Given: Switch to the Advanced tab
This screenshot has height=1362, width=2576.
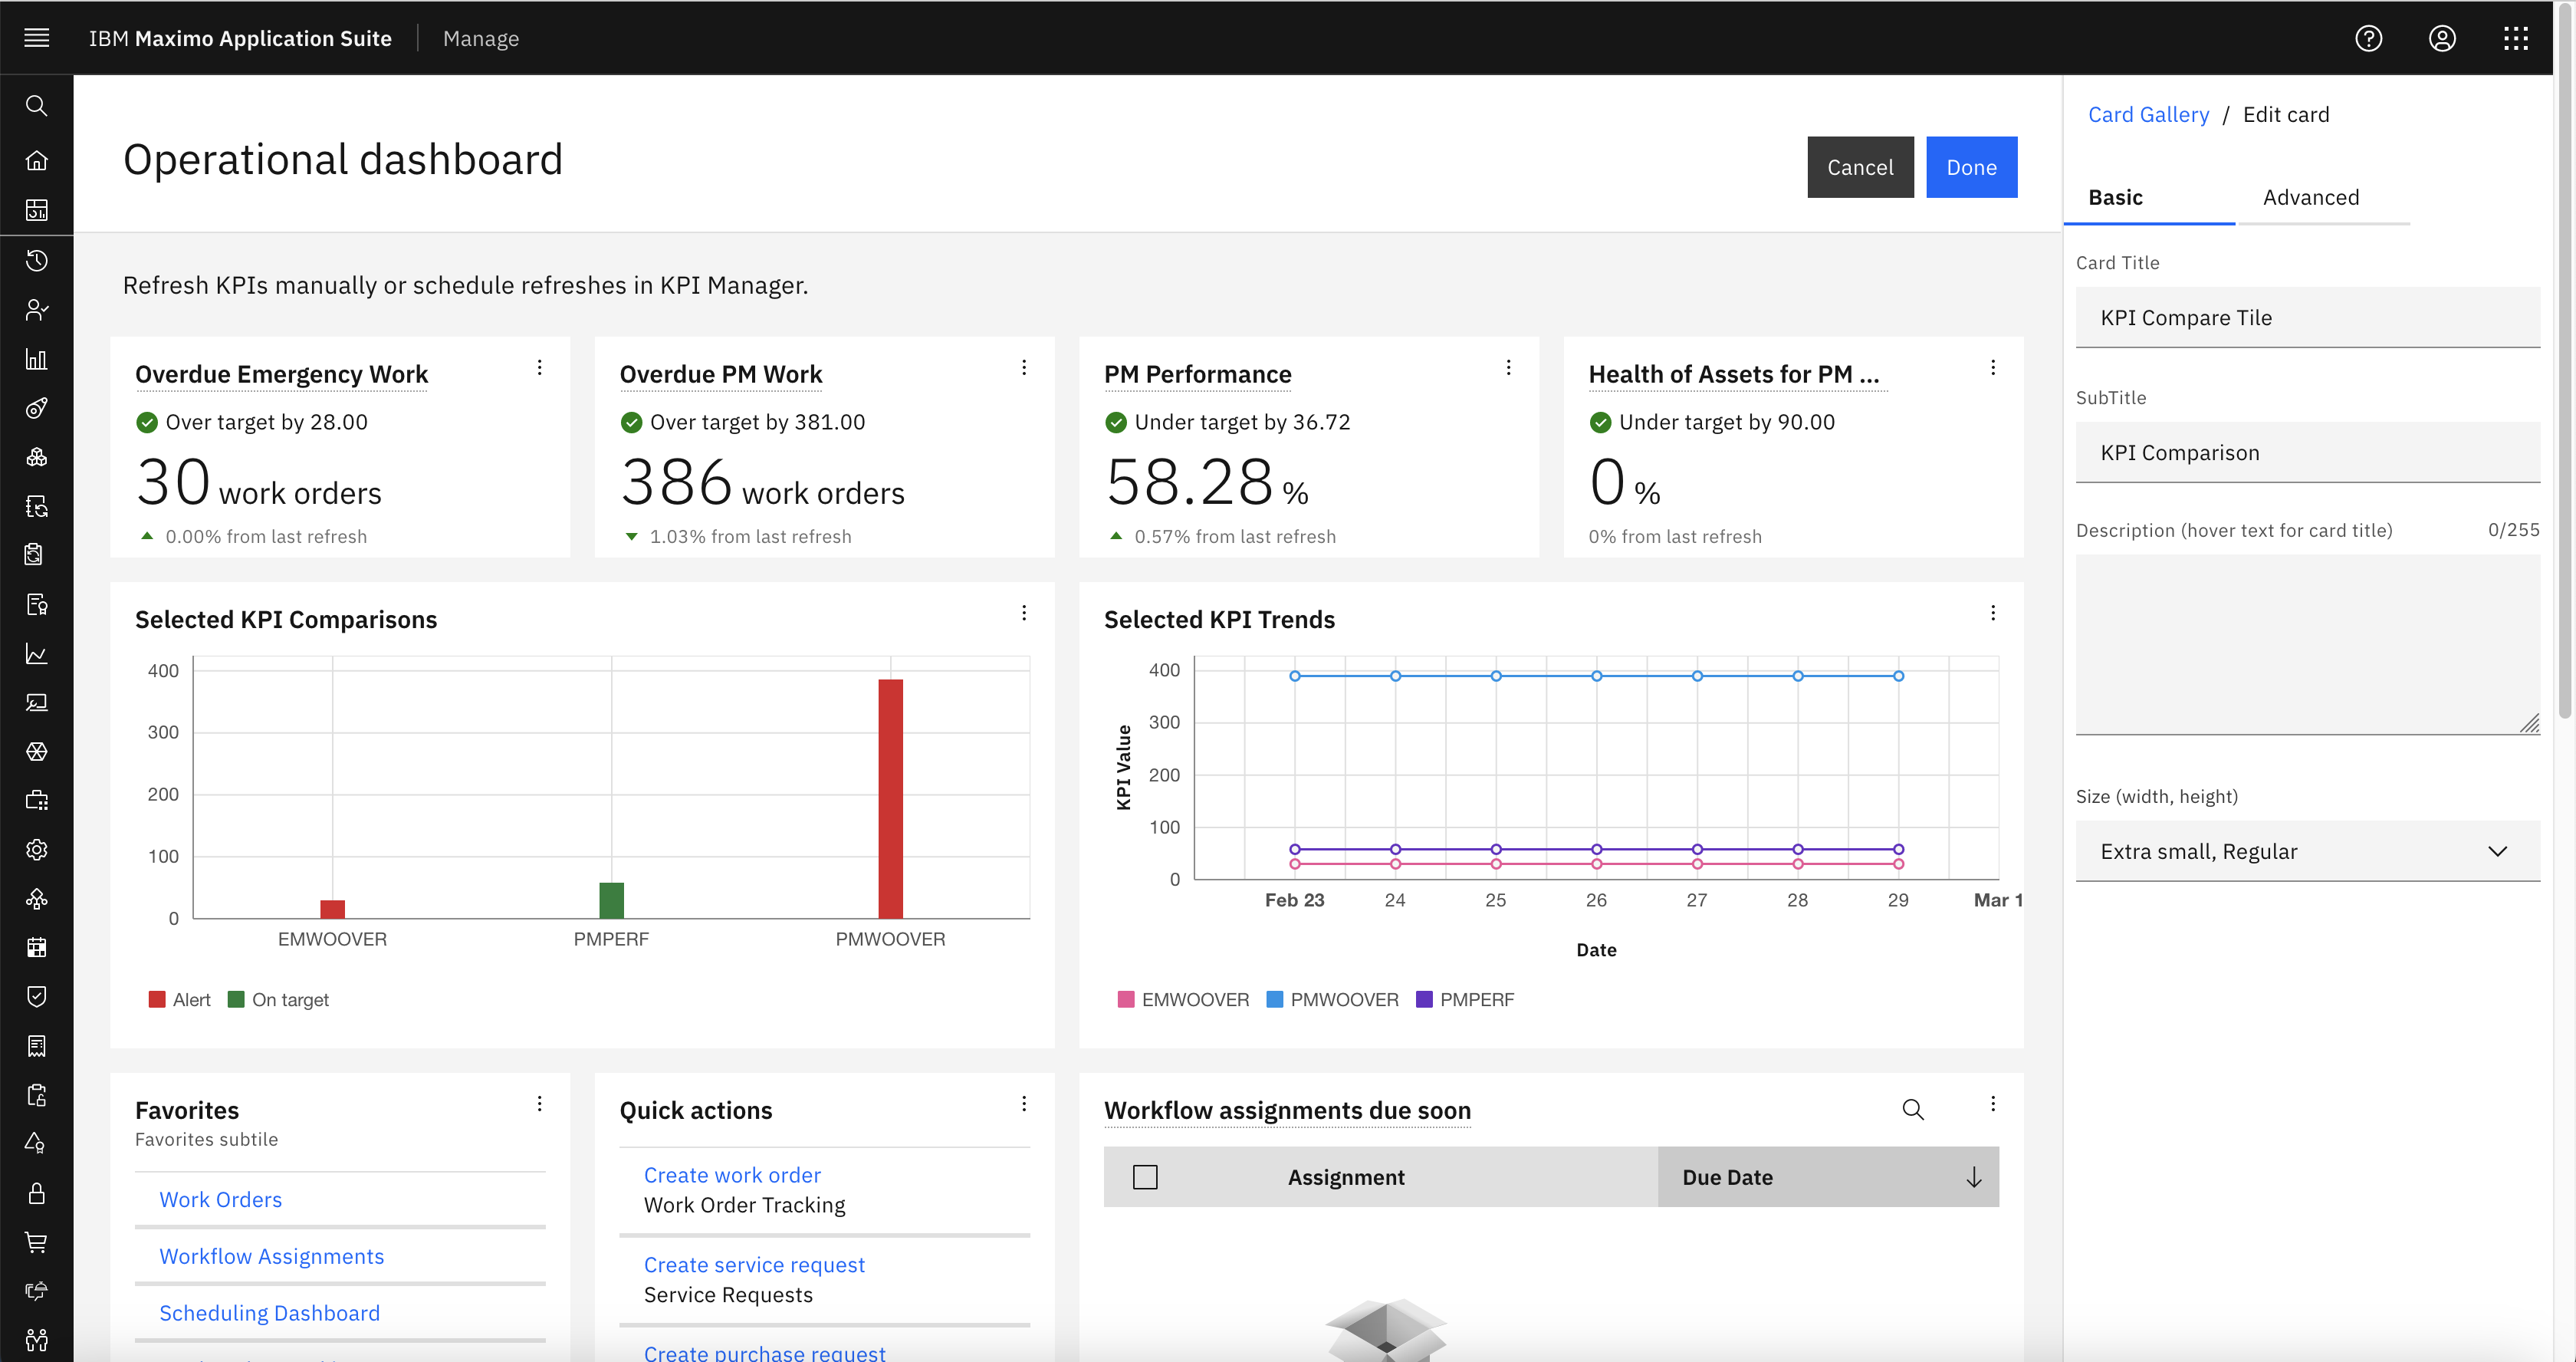Looking at the screenshot, I should click(2310, 197).
